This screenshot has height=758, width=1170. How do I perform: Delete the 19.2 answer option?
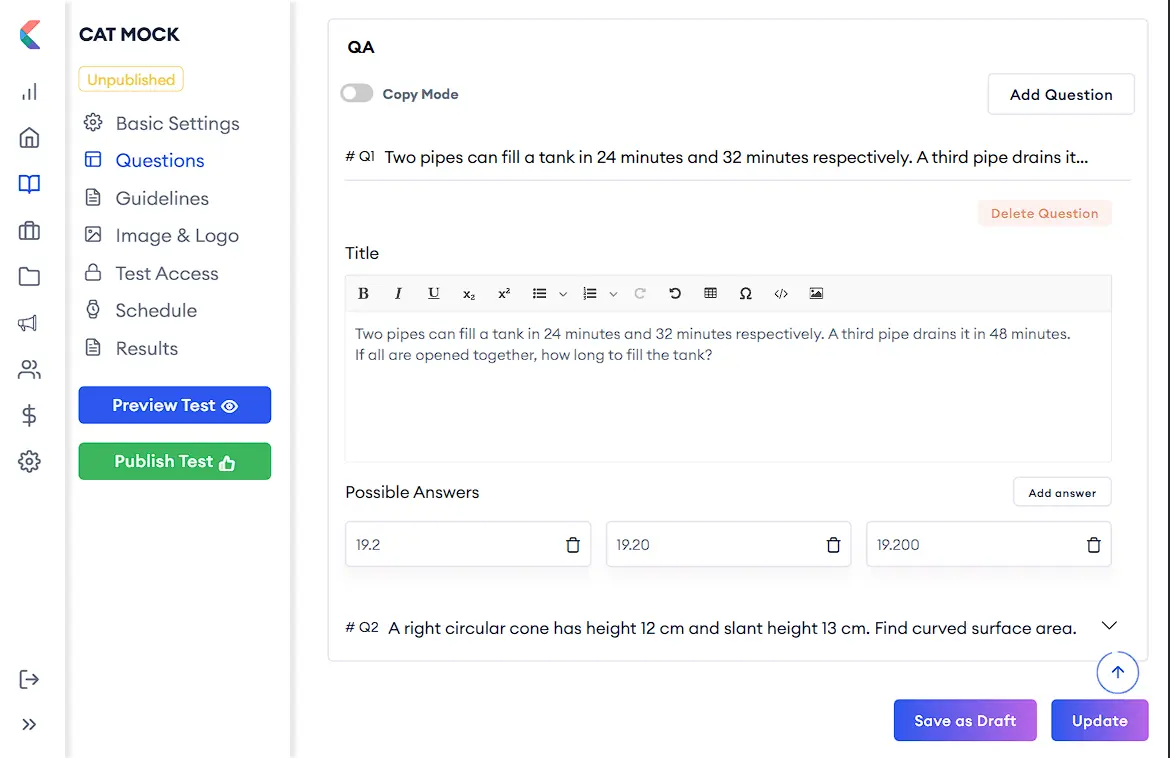pyautogui.click(x=573, y=545)
